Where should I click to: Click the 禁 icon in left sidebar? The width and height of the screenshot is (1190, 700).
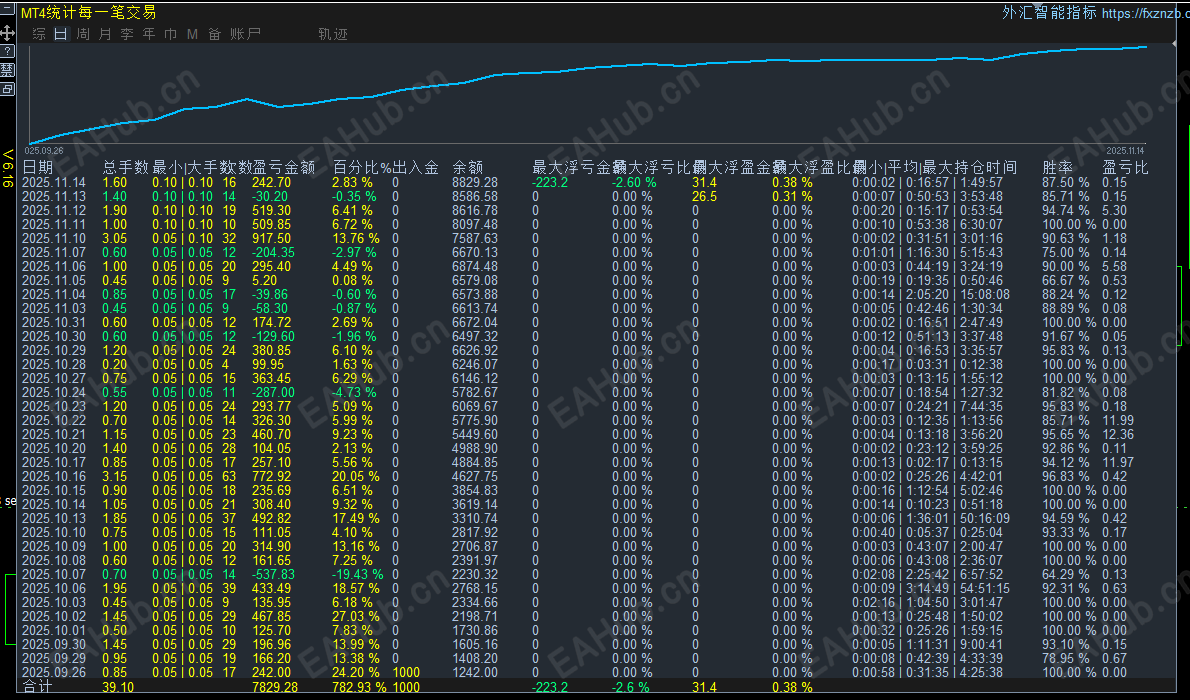click(x=8, y=69)
